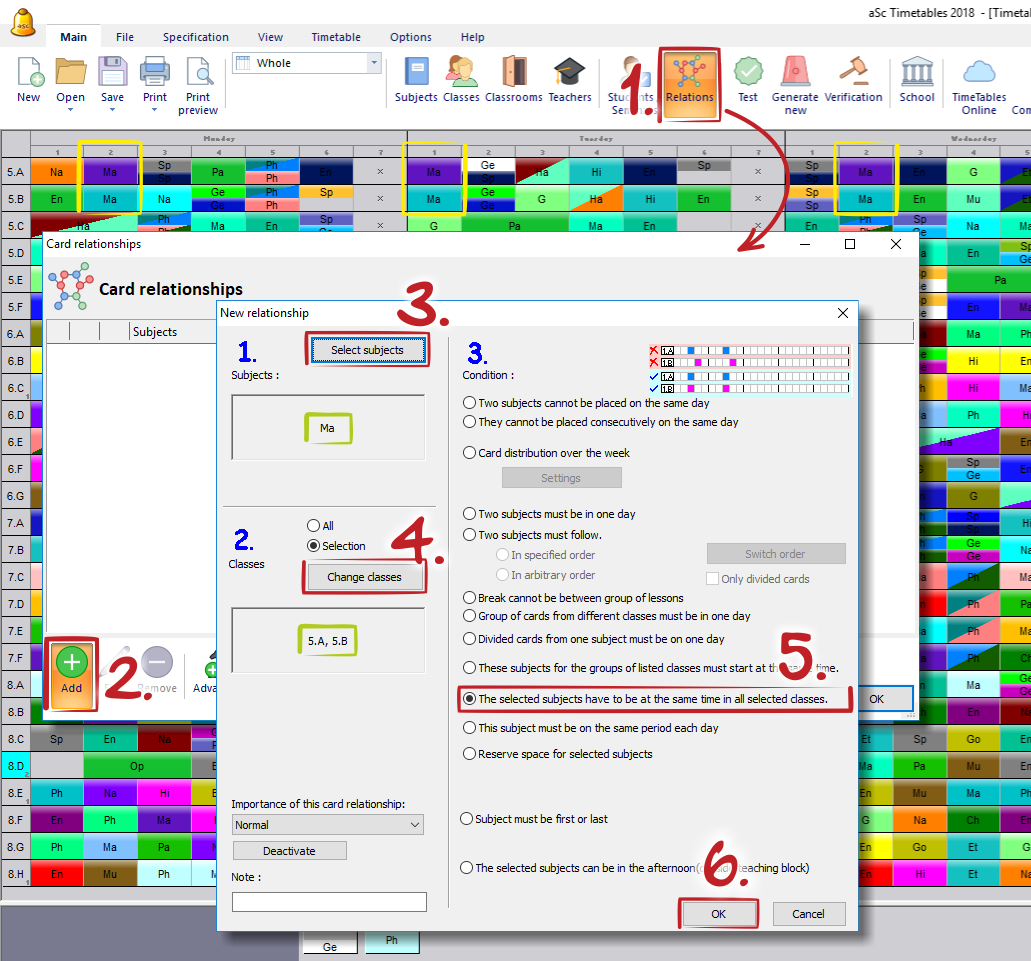This screenshot has width=1031, height=961.
Task: Open the Specification menu tab
Action: [x=196, y=37]
